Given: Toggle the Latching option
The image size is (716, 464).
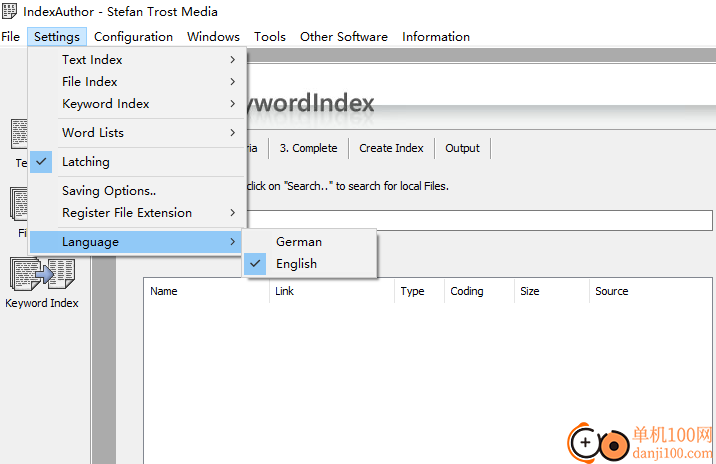Looking at the screenshot, I should pos(137,162).
